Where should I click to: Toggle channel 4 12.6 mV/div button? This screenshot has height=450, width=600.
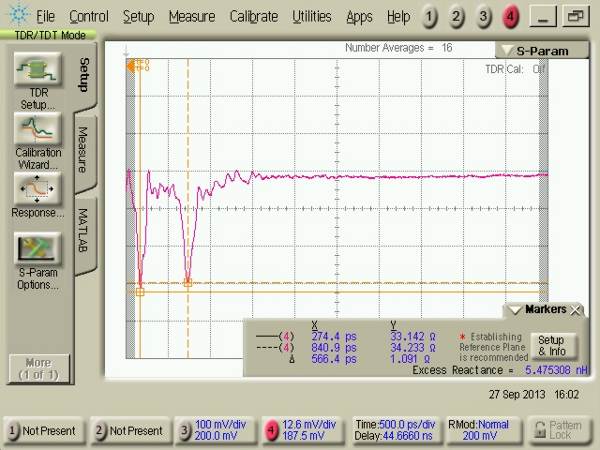303,431
